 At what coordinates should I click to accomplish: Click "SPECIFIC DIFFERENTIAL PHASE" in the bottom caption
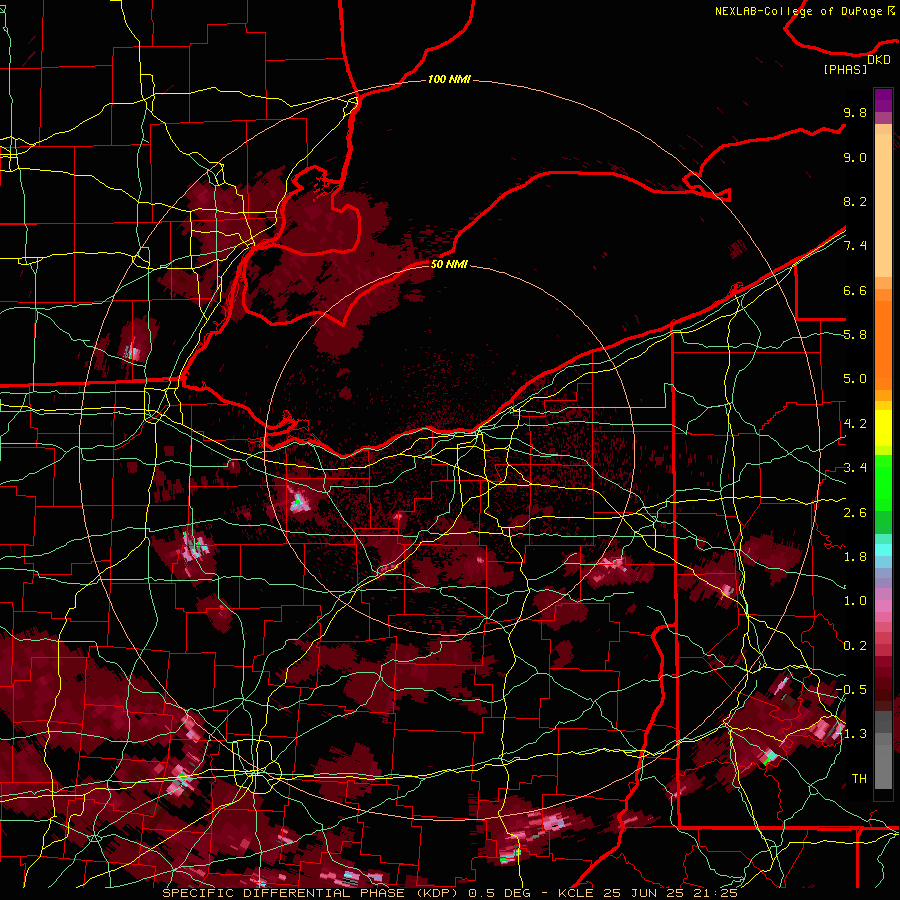click(284, 893)
